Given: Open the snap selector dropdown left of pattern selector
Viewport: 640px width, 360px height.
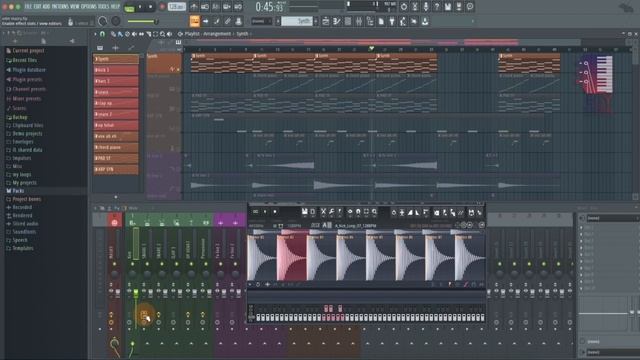Looking at the screenshot, I should point(261,21).
